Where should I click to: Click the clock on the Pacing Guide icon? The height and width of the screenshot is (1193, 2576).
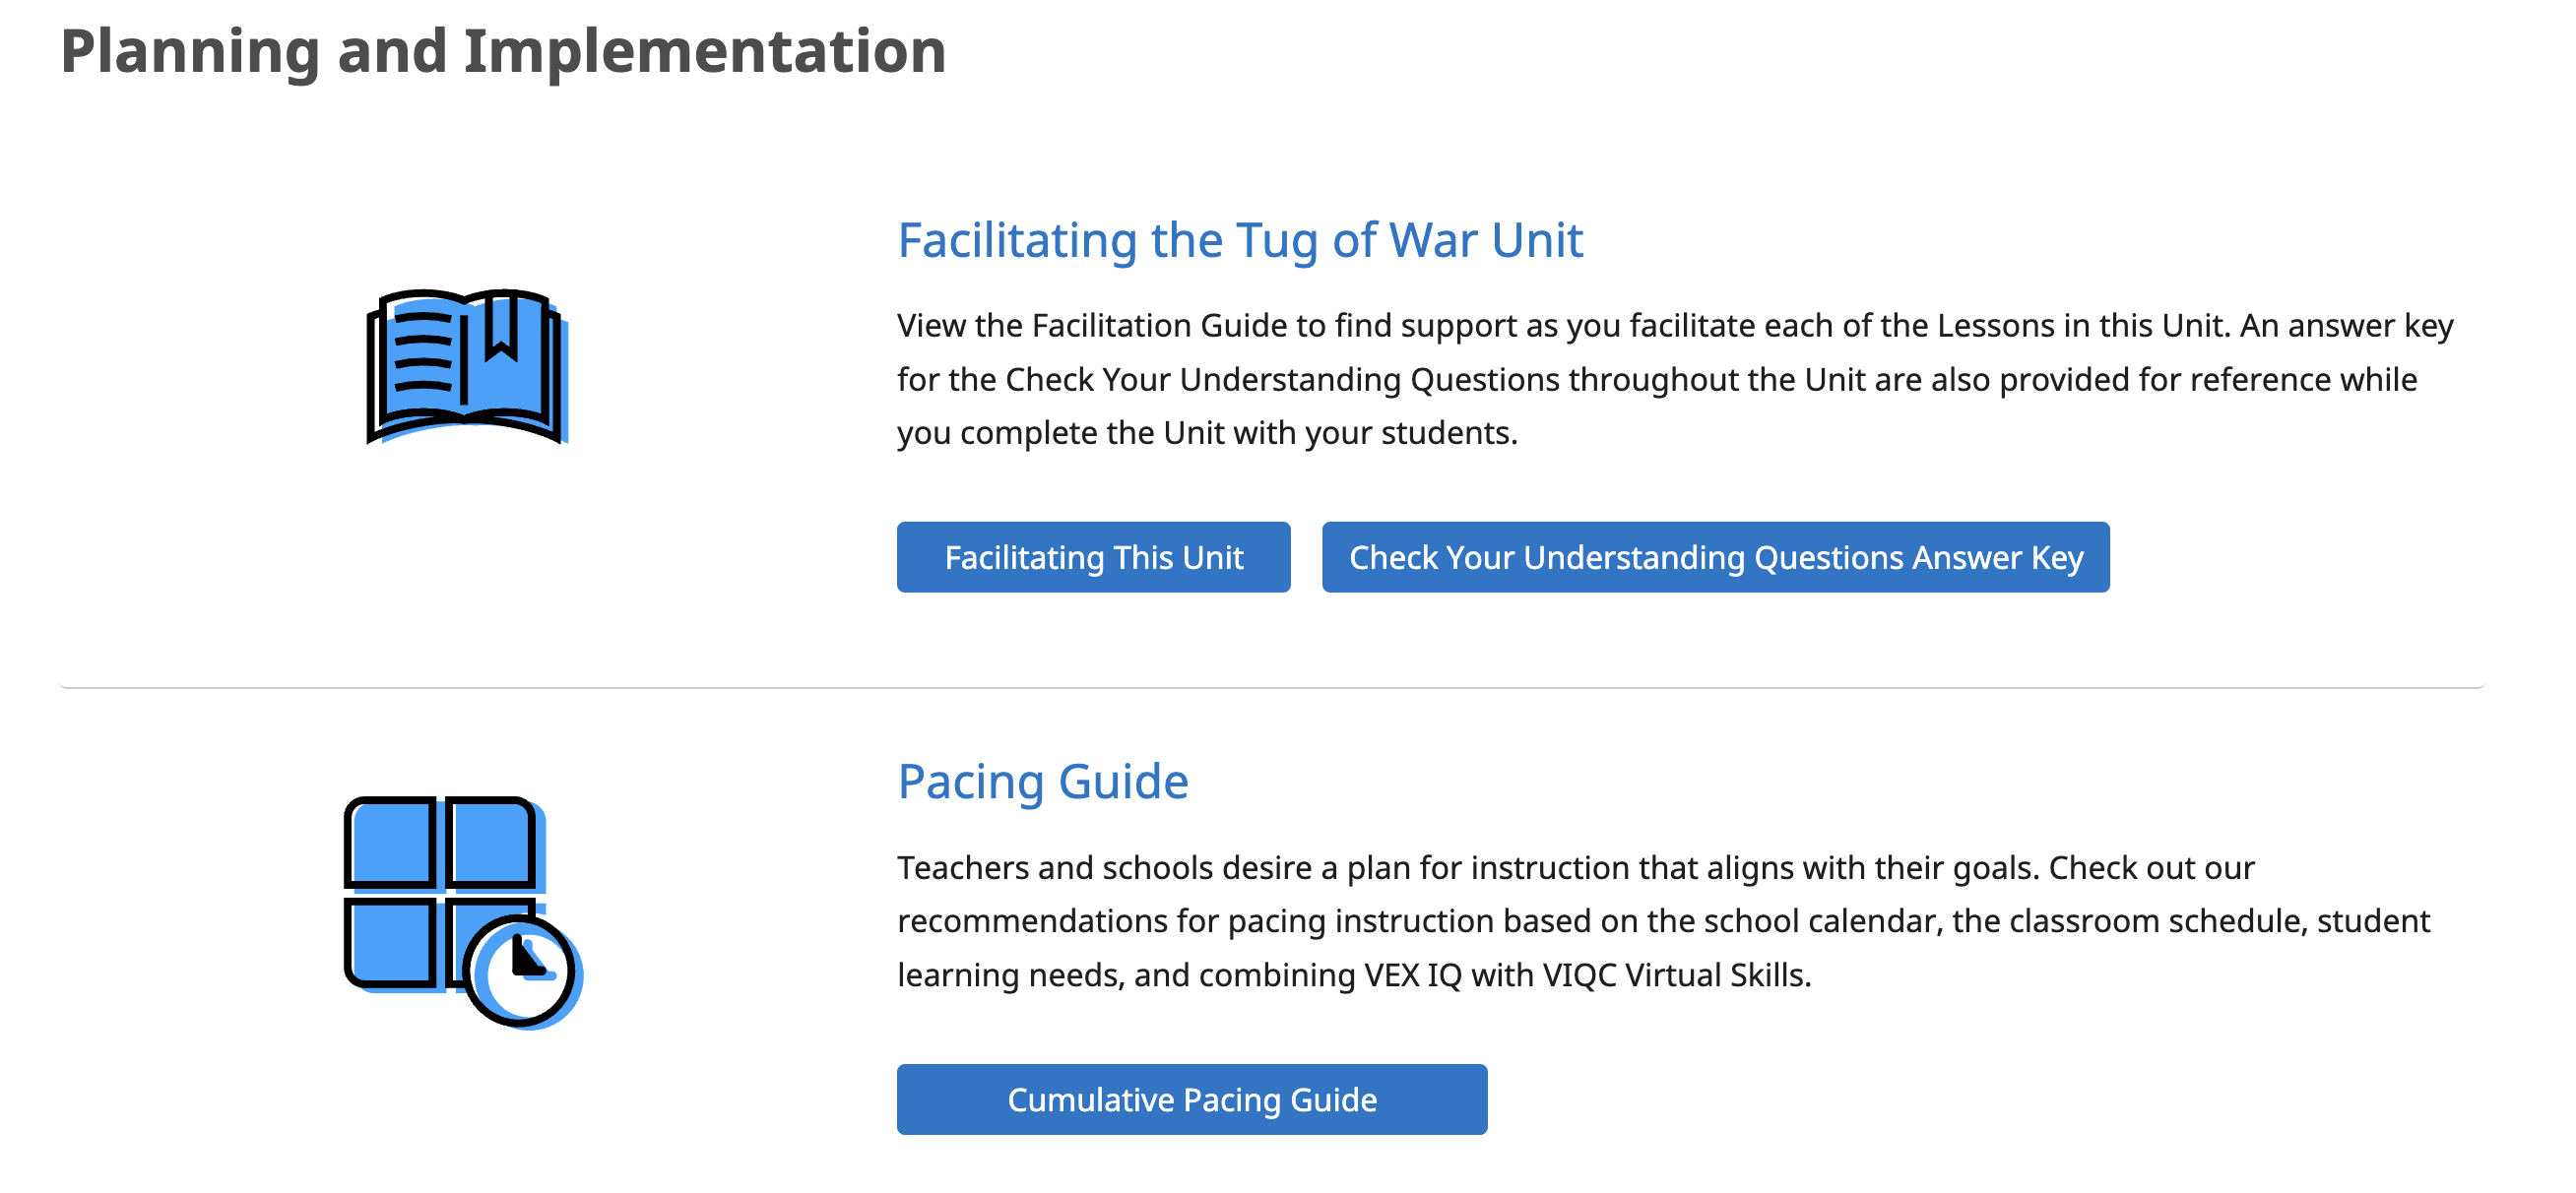(521, 971)
